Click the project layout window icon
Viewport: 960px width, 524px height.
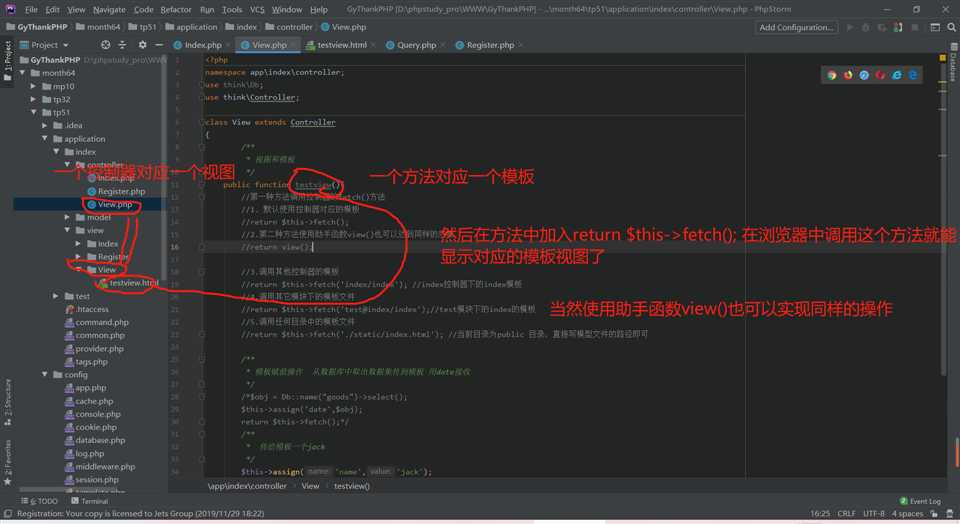coord(935,28)
